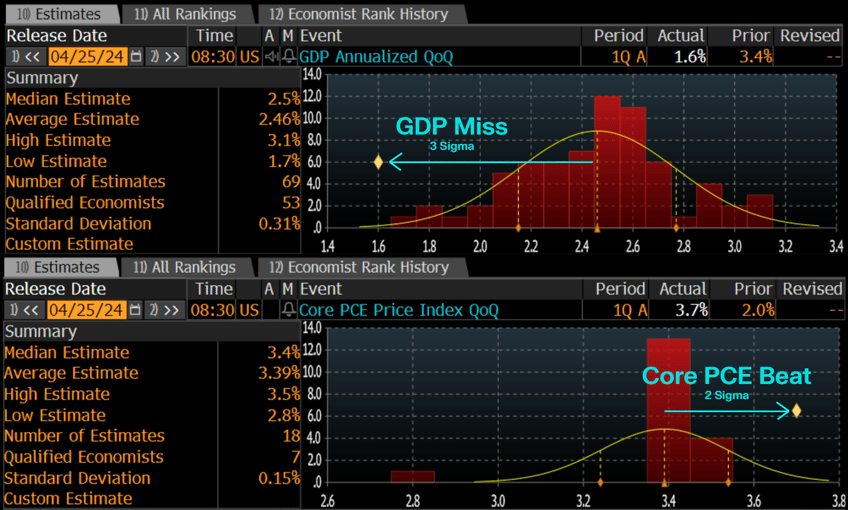
Task: Select Number of Estimates row showing 69
Action: (x=153, y=182)
